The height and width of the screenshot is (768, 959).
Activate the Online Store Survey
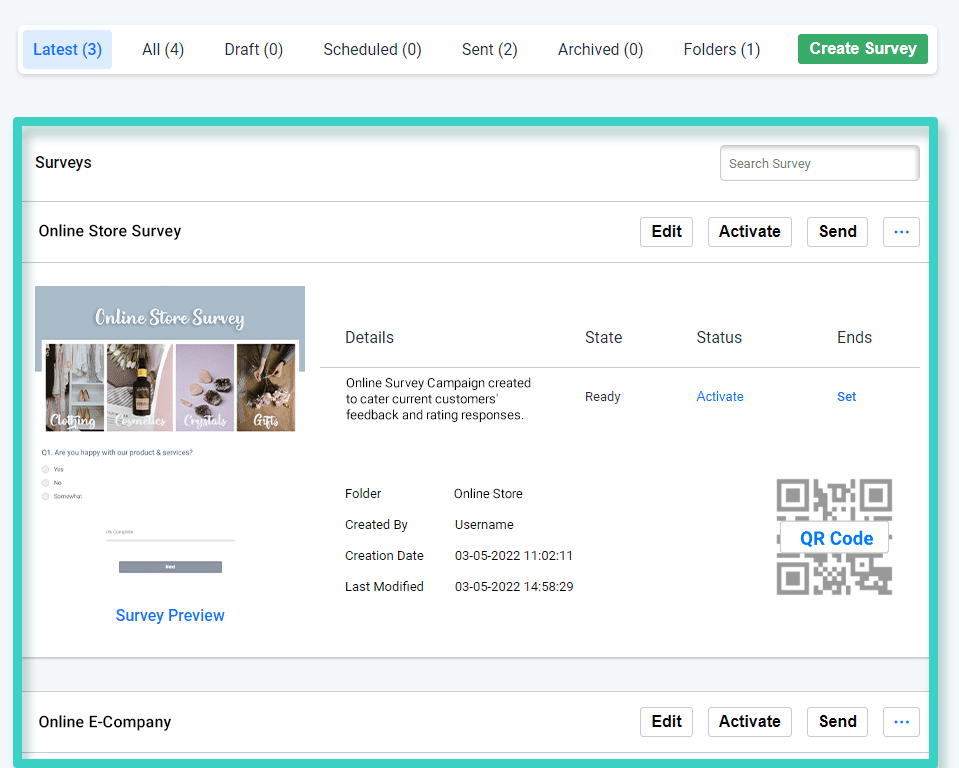(x=749, y=231)
